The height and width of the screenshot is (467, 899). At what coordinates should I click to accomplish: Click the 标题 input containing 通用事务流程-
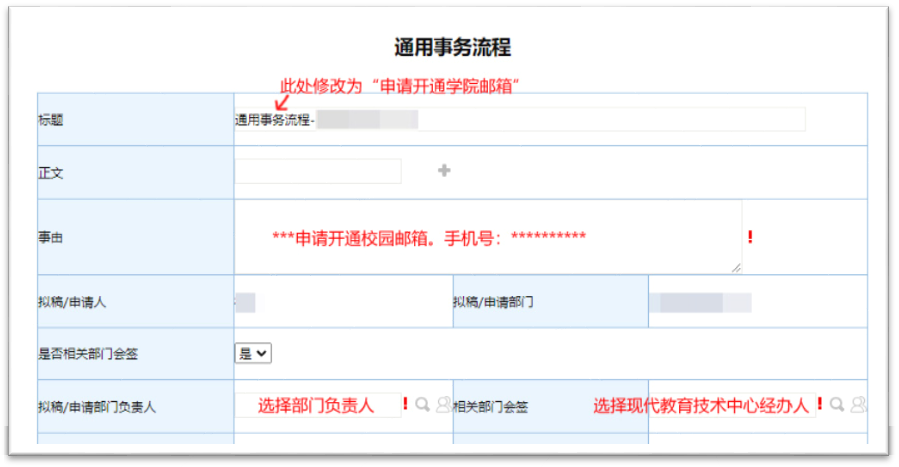coord(520,120)
